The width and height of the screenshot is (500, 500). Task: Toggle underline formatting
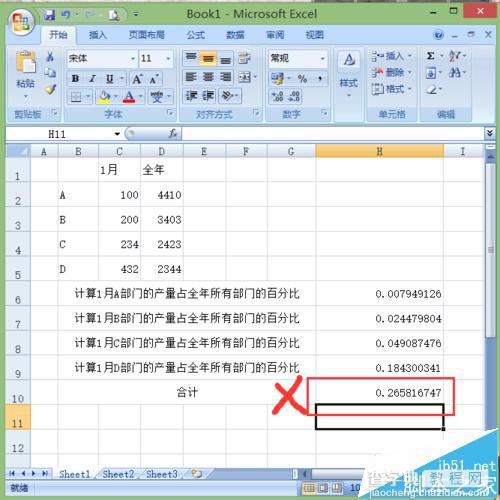[110, 79]
